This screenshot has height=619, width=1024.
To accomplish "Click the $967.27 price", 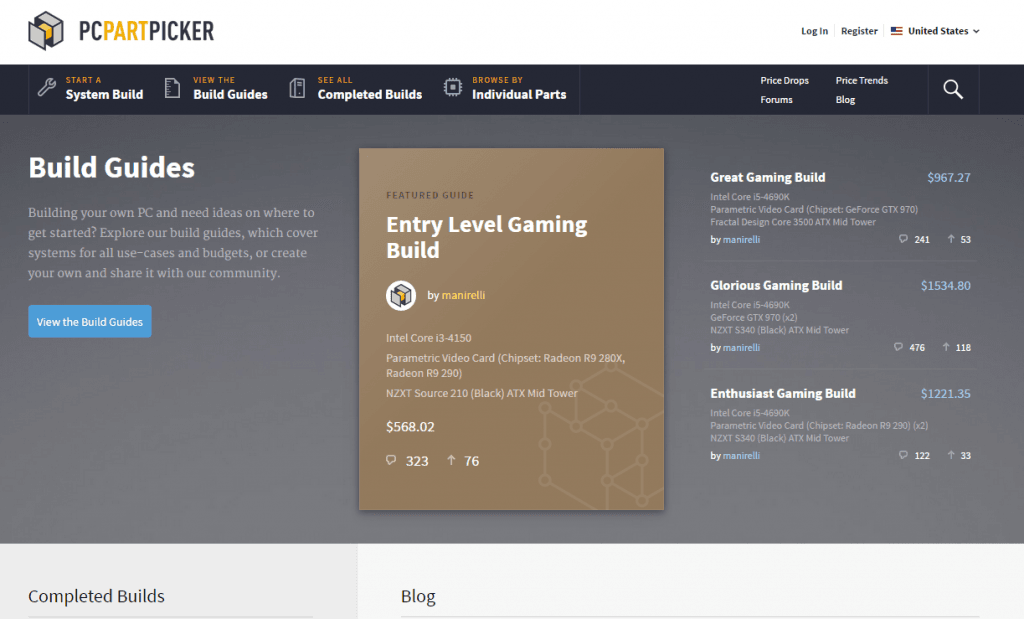I will [x=948, y=178].
